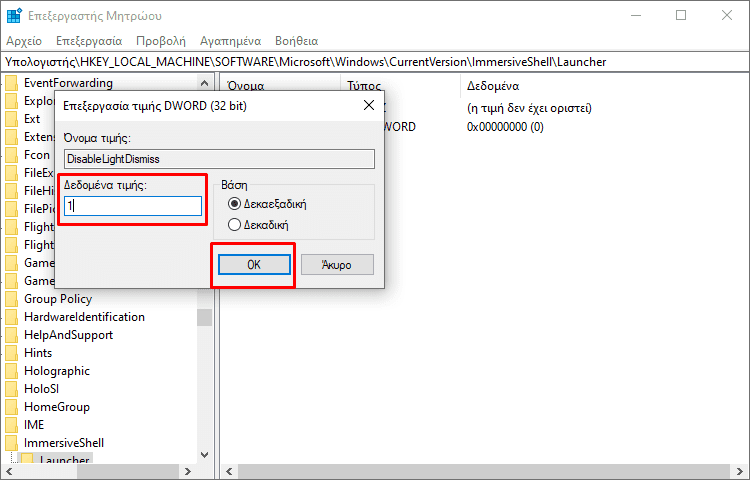Click the Registry Editor app icon in title bar
Screen dimensions: 750x480
pos(14,15)
